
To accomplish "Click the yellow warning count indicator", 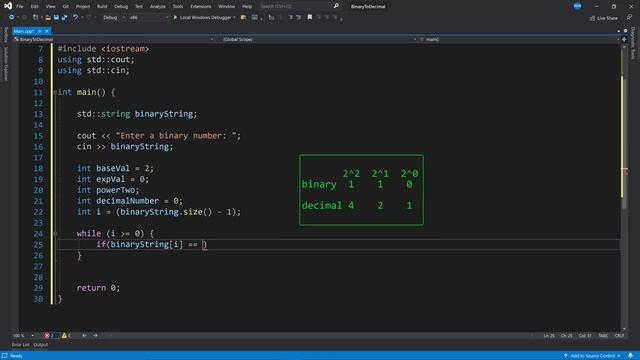I will click(66, 336).
